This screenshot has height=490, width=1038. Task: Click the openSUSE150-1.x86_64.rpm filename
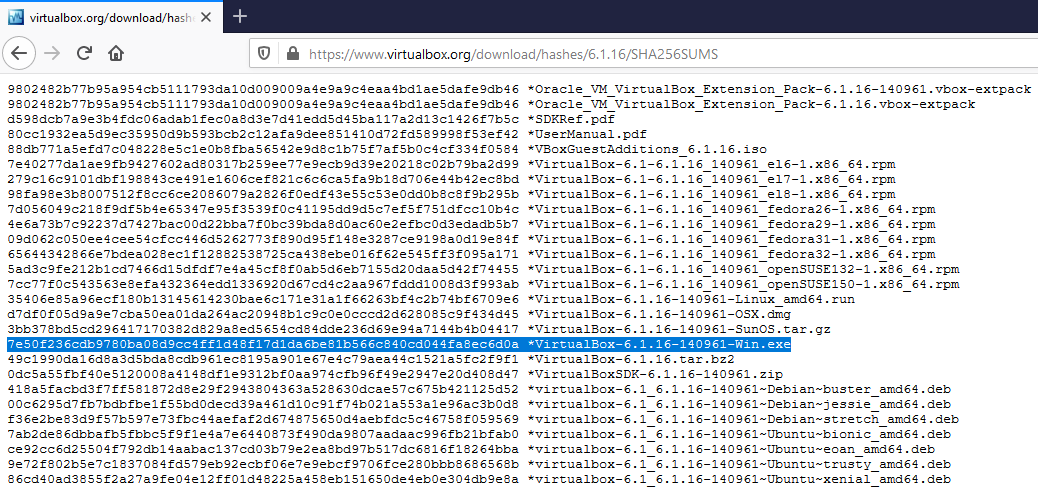click(743, 284)
